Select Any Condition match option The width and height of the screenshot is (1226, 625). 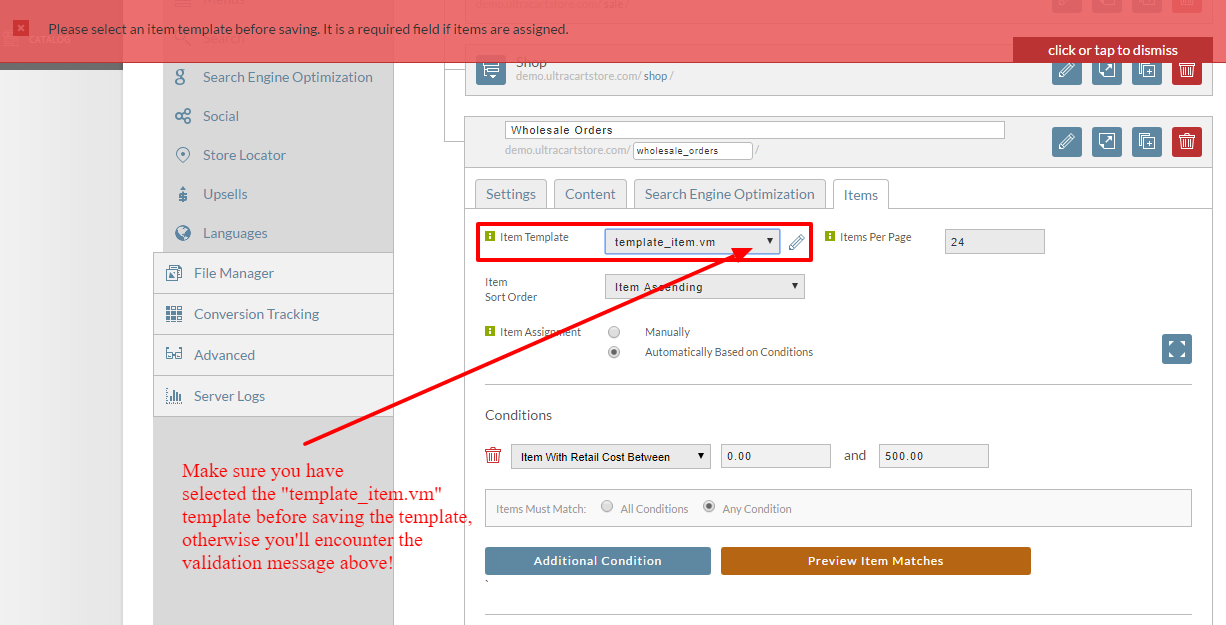coord(709,507)
